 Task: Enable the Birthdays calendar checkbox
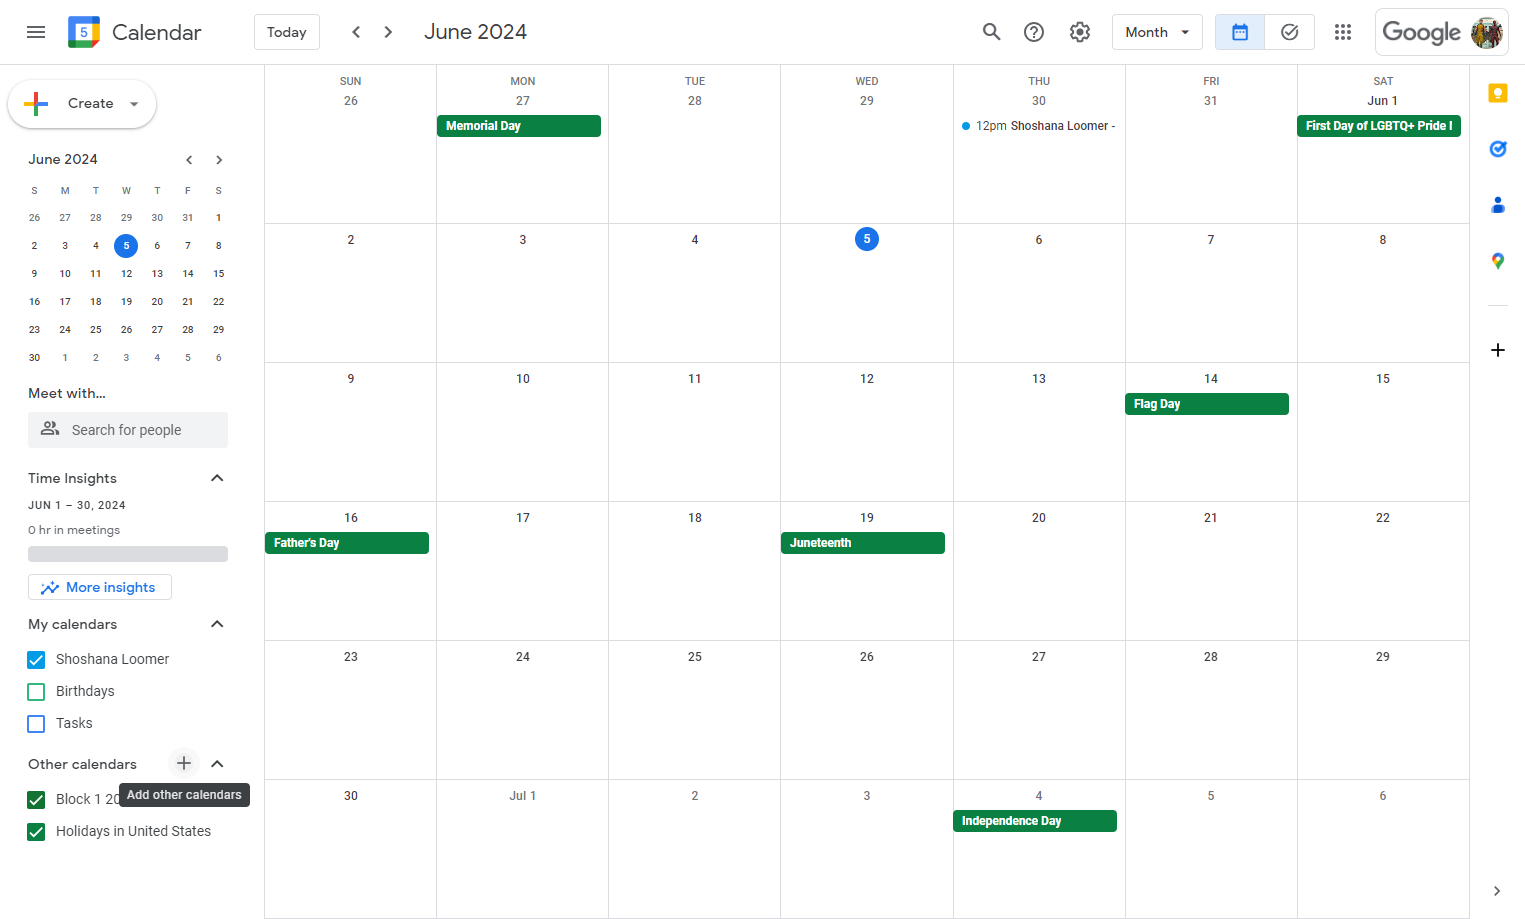(36, 691)
